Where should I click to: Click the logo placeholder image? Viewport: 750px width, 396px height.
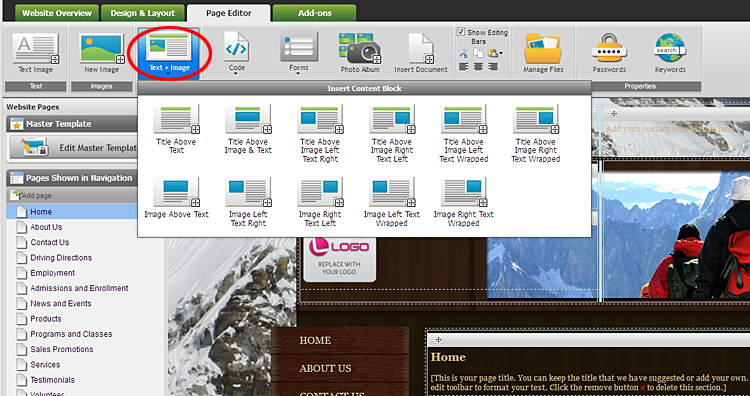point(339,259)
